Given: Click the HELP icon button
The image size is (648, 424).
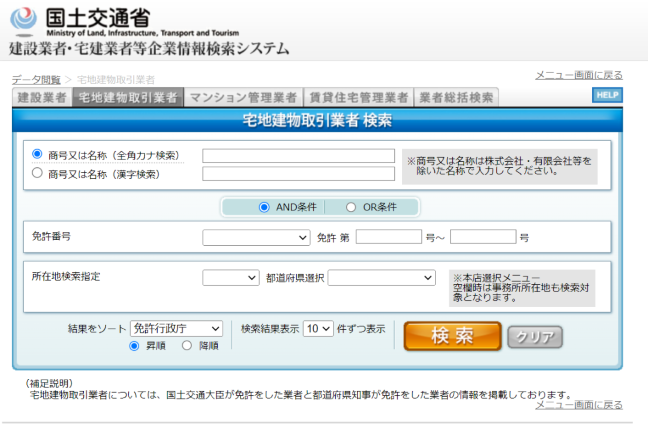Looking at the screenshot, I should coord(606,95).
